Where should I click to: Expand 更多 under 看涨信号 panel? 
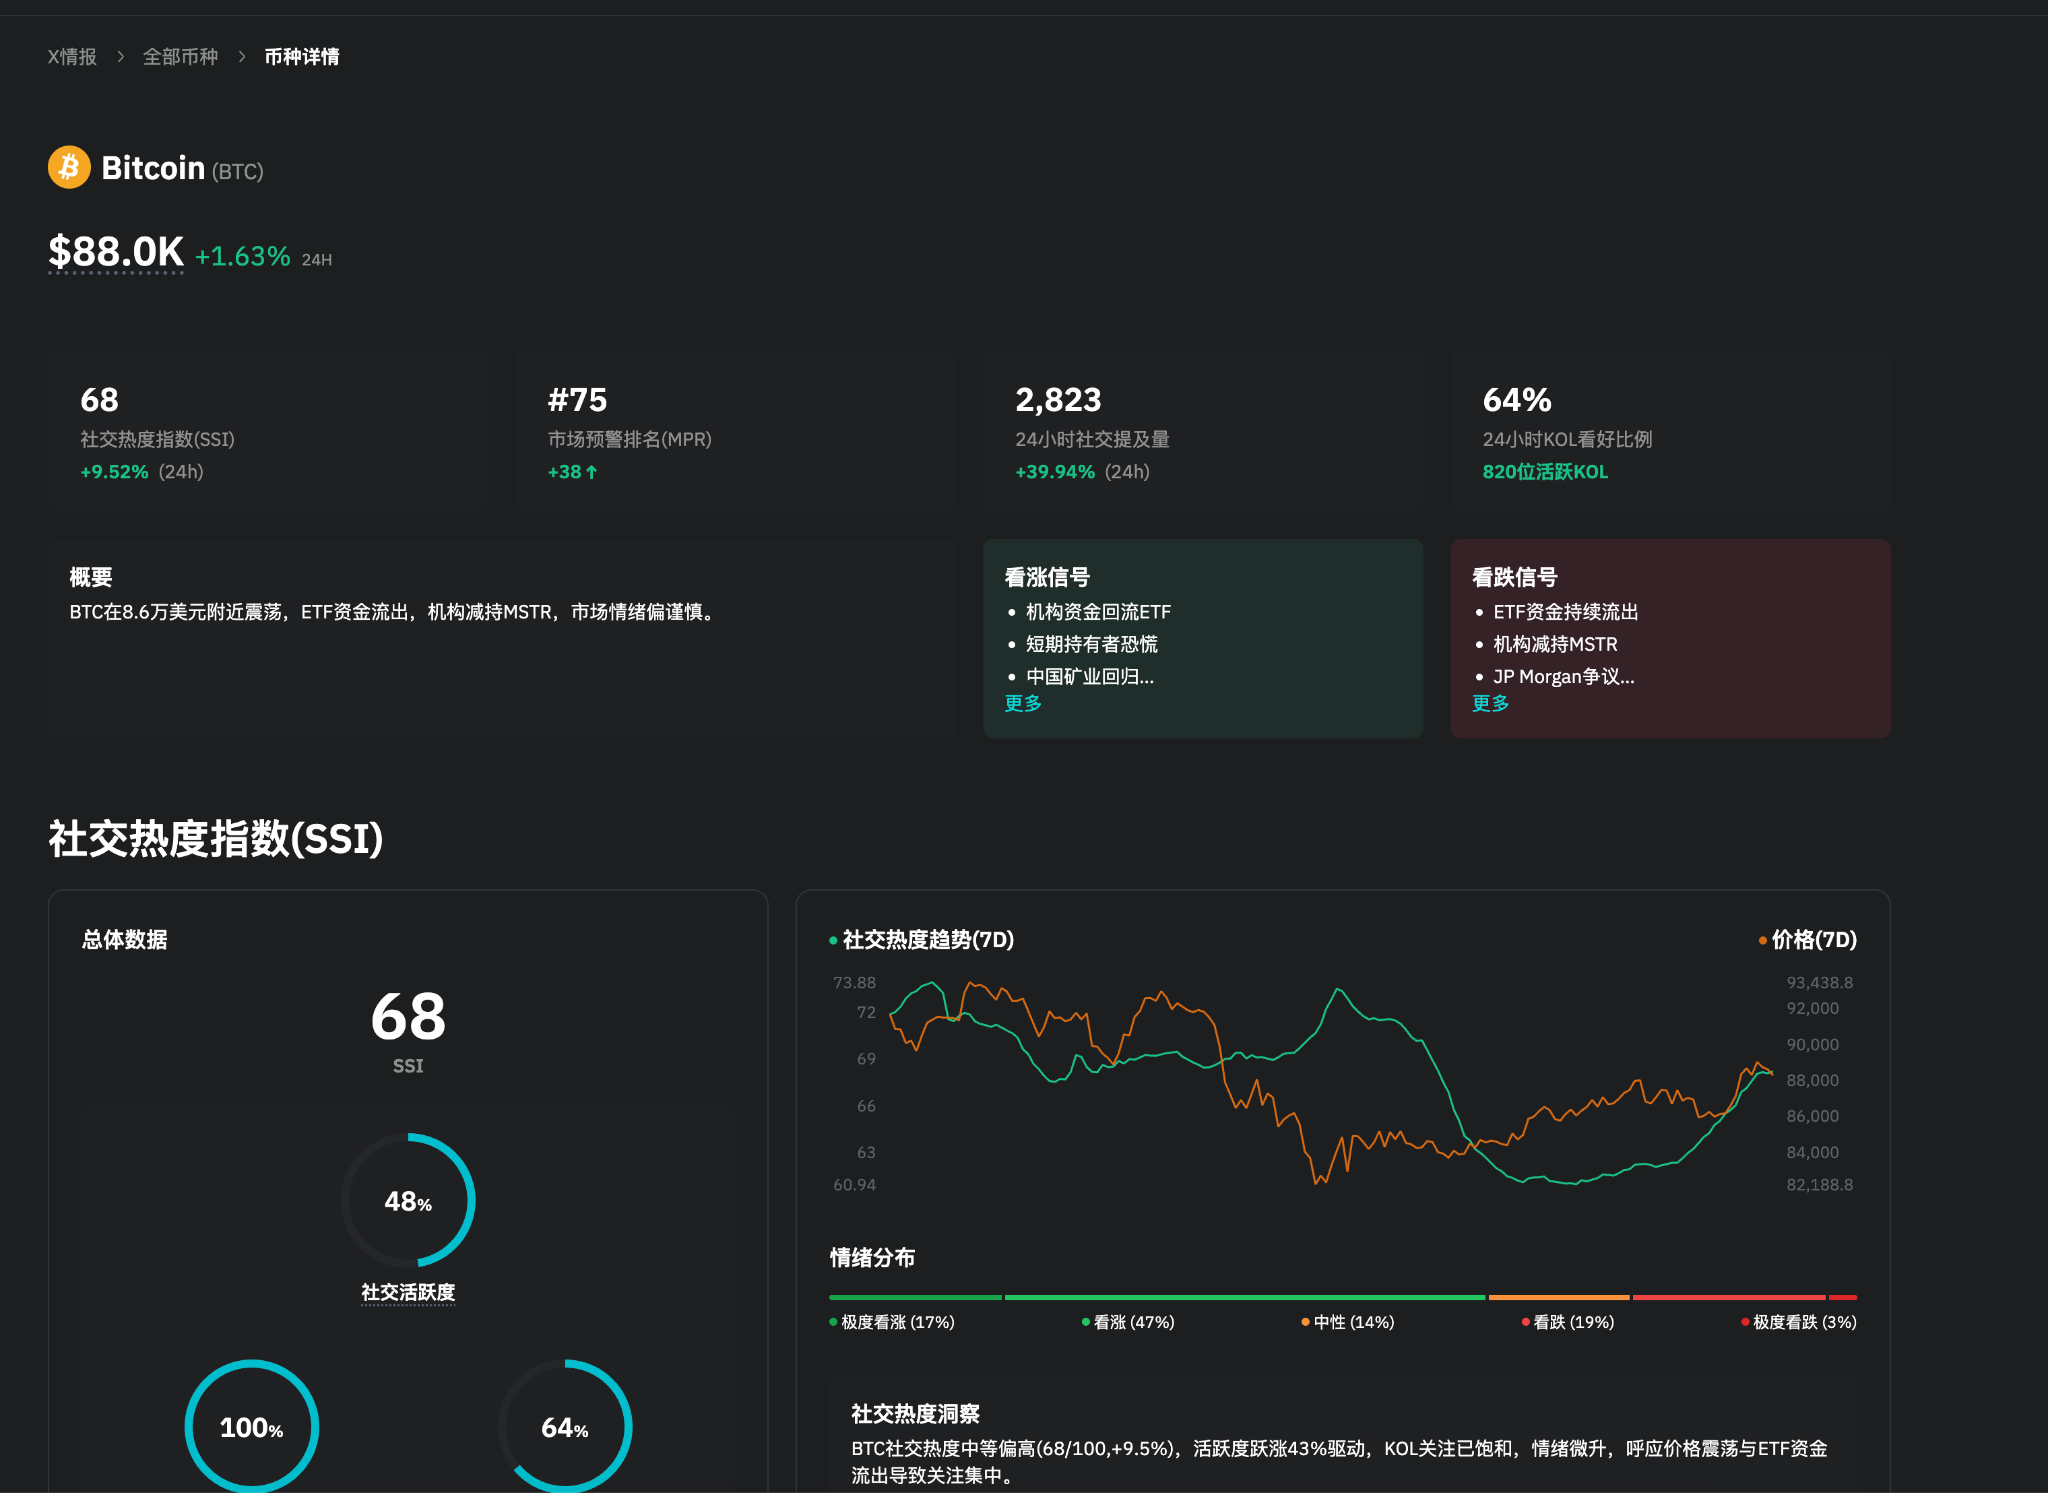[1022, 703]
